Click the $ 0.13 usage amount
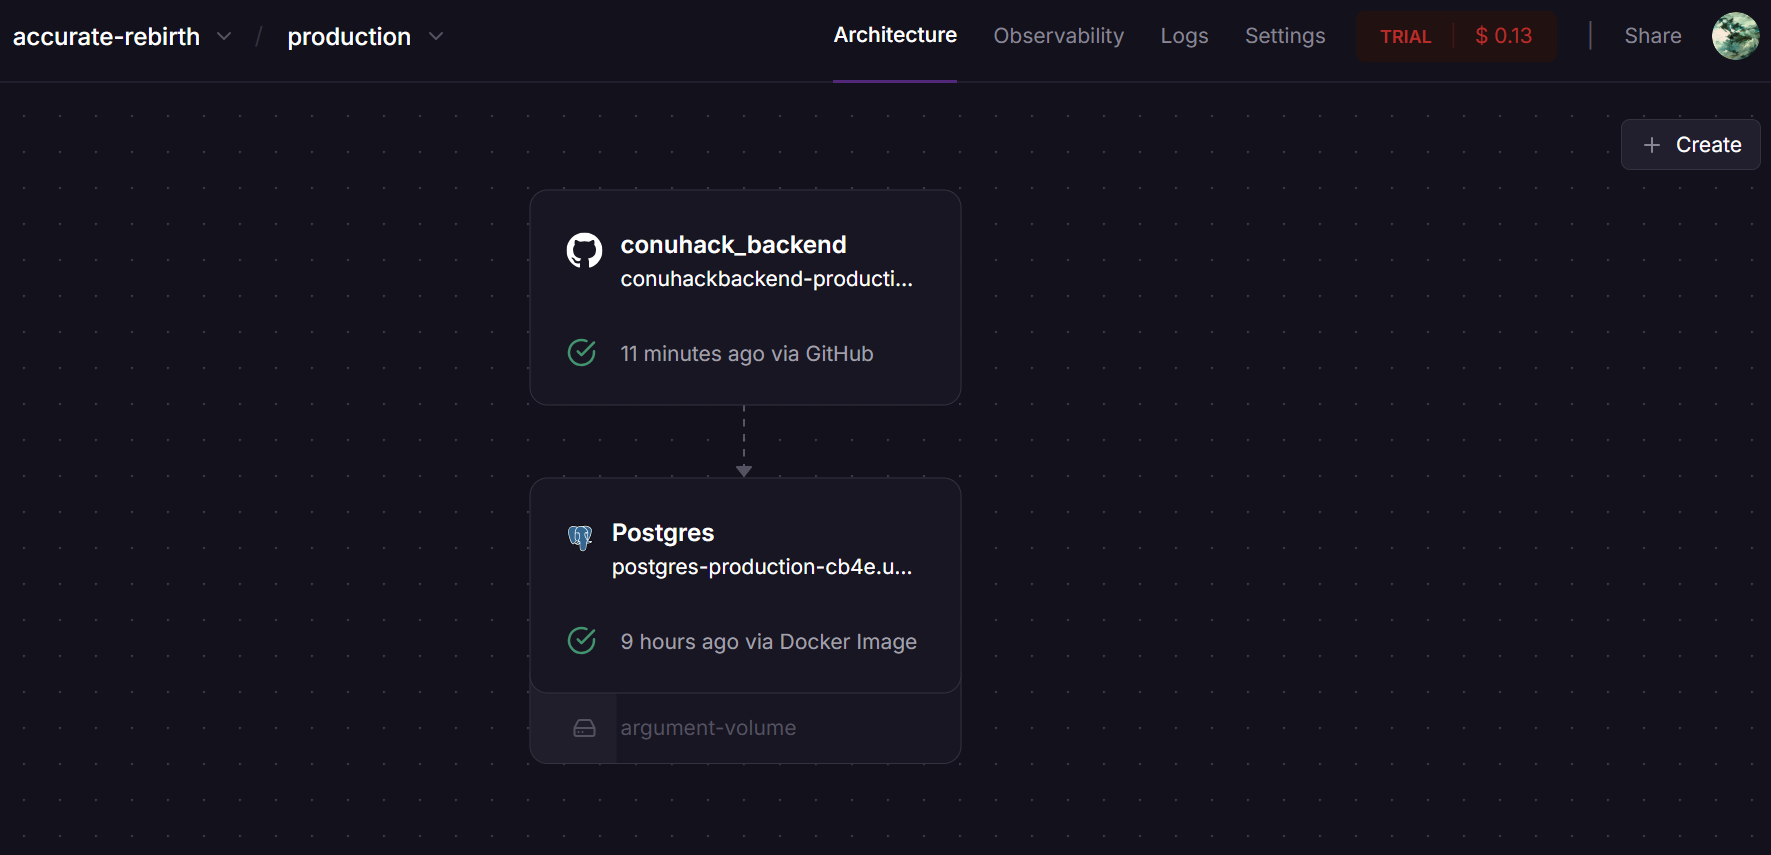Viewport: 1771px width, 855px height. [1503, 36]
